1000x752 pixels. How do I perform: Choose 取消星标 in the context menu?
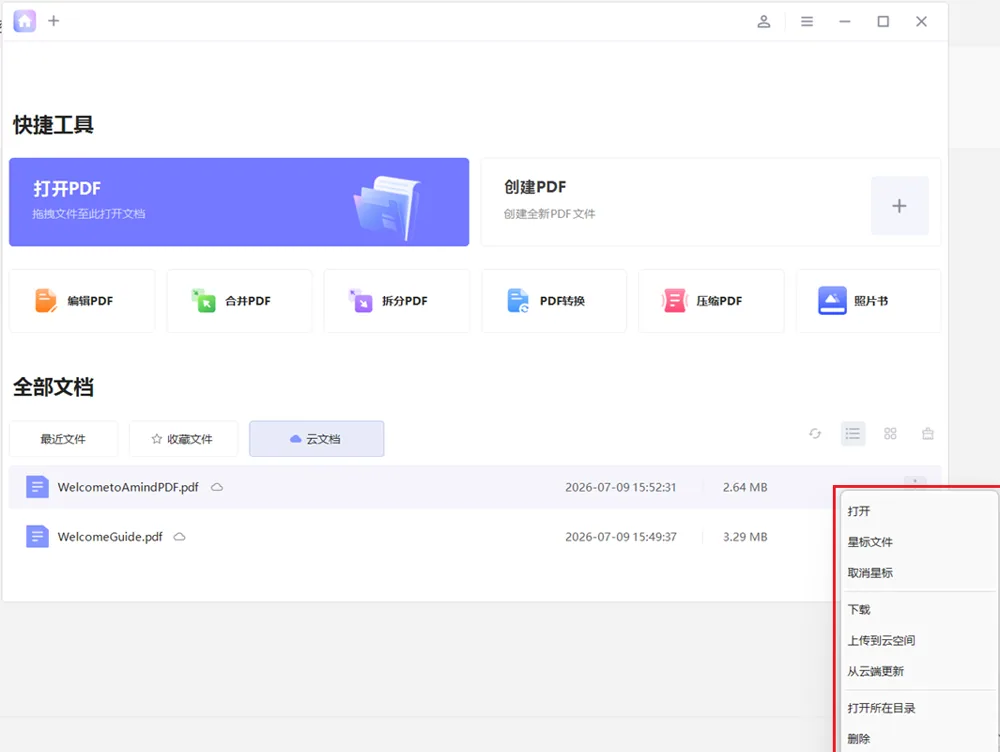coord(918,573)
